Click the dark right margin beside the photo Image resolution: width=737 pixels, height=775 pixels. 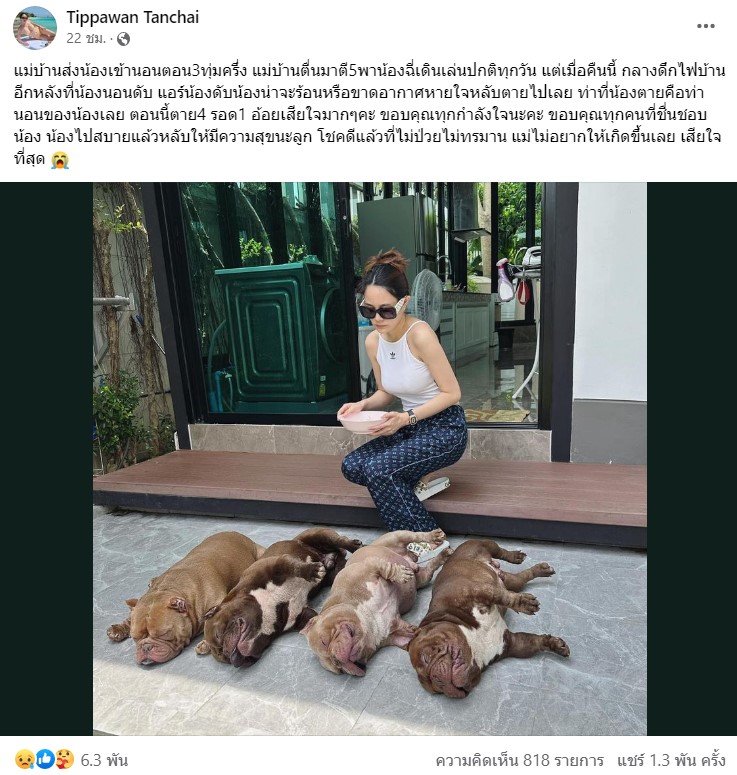tap(692, 459)
